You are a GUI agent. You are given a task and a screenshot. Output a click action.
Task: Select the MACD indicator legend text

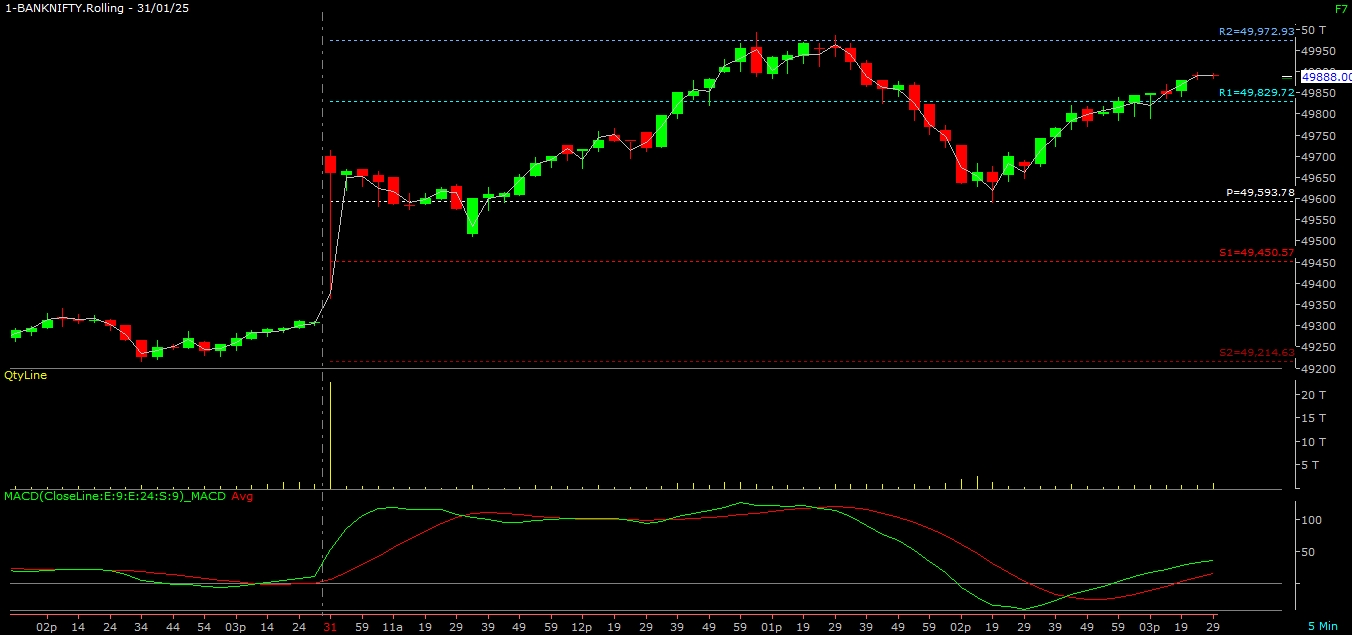coord(115,496)
